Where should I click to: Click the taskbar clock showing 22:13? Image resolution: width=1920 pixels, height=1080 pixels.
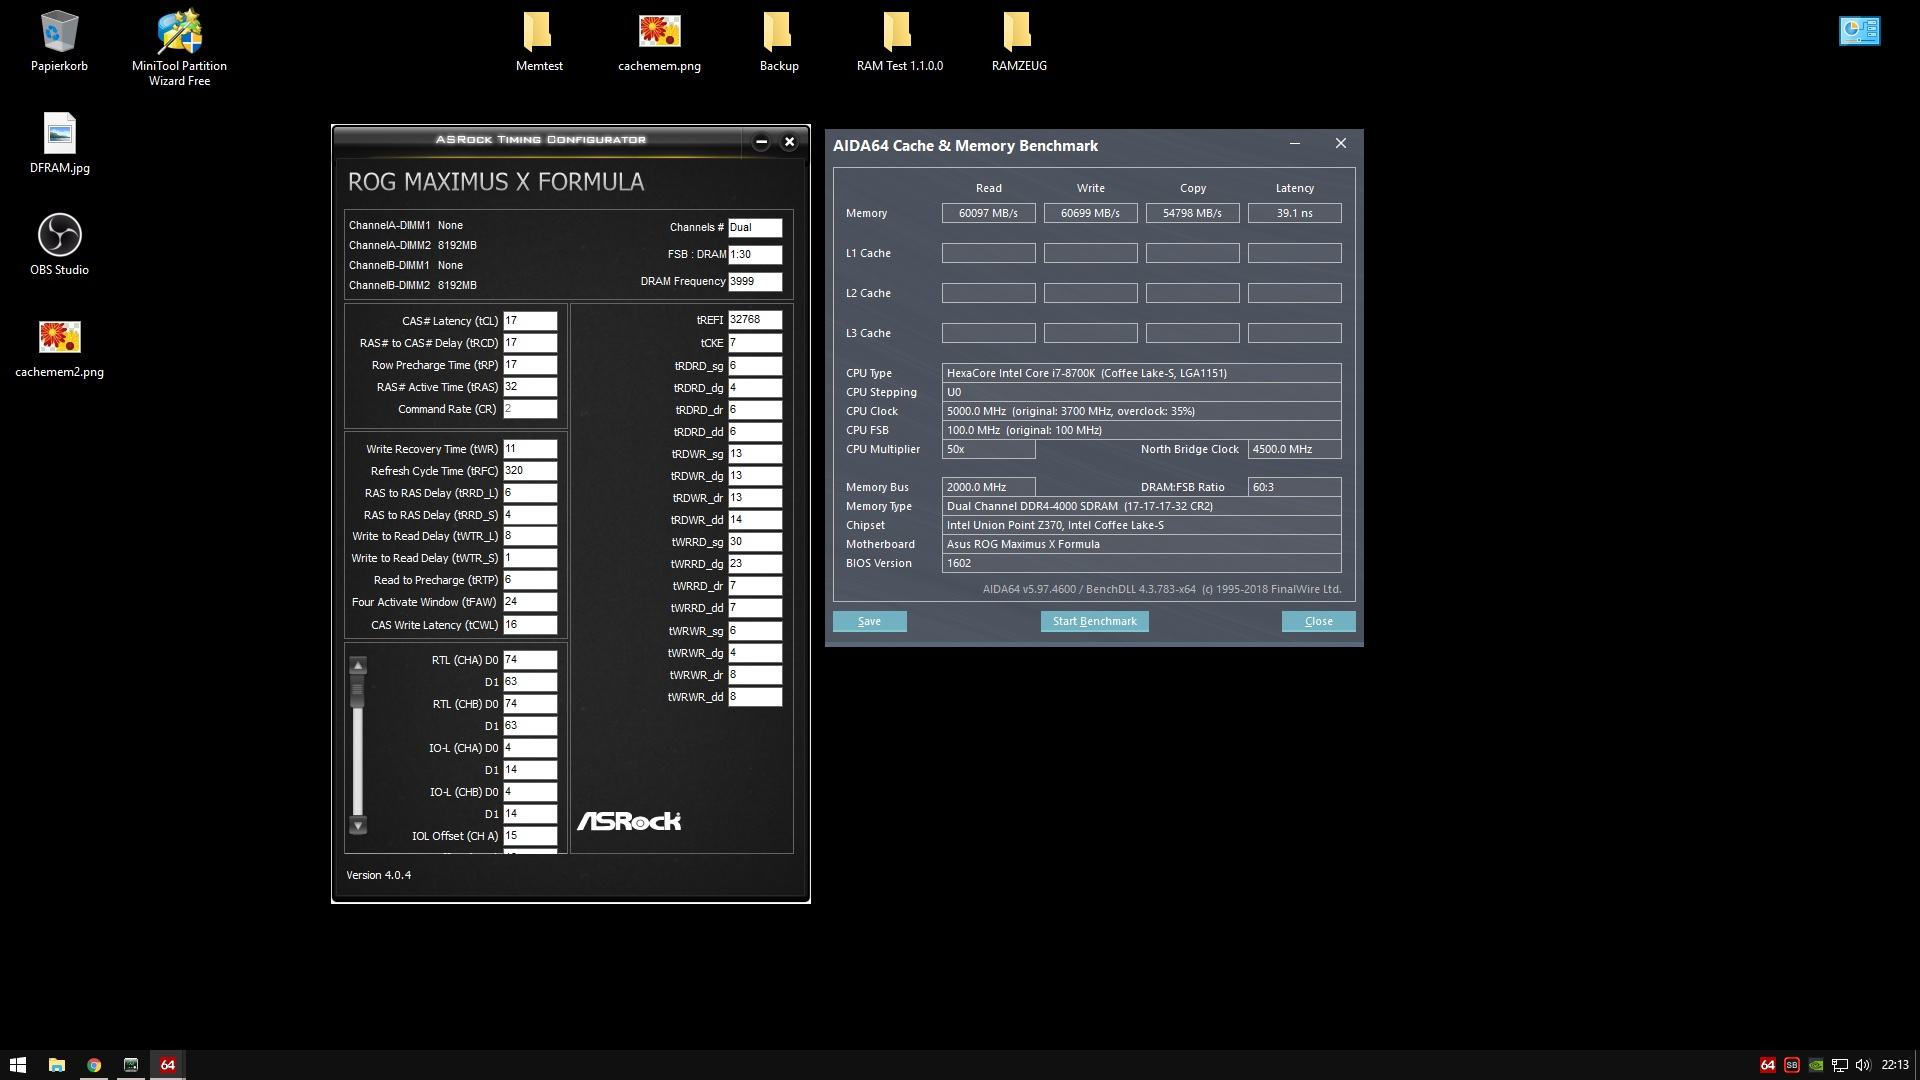[x=1894, y=1065]
